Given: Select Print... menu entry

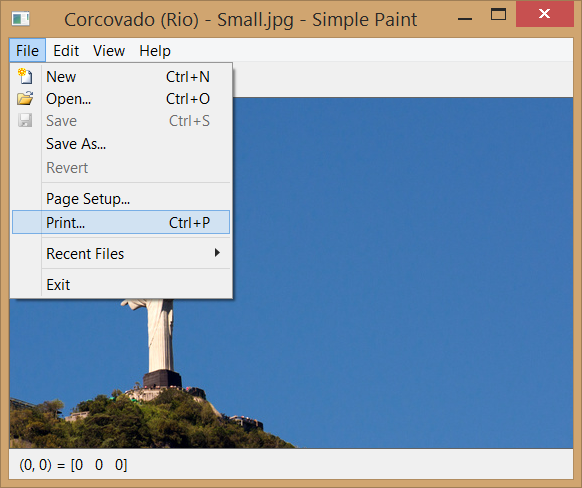Looking at the screenshot, I should (x=121, y=222).
